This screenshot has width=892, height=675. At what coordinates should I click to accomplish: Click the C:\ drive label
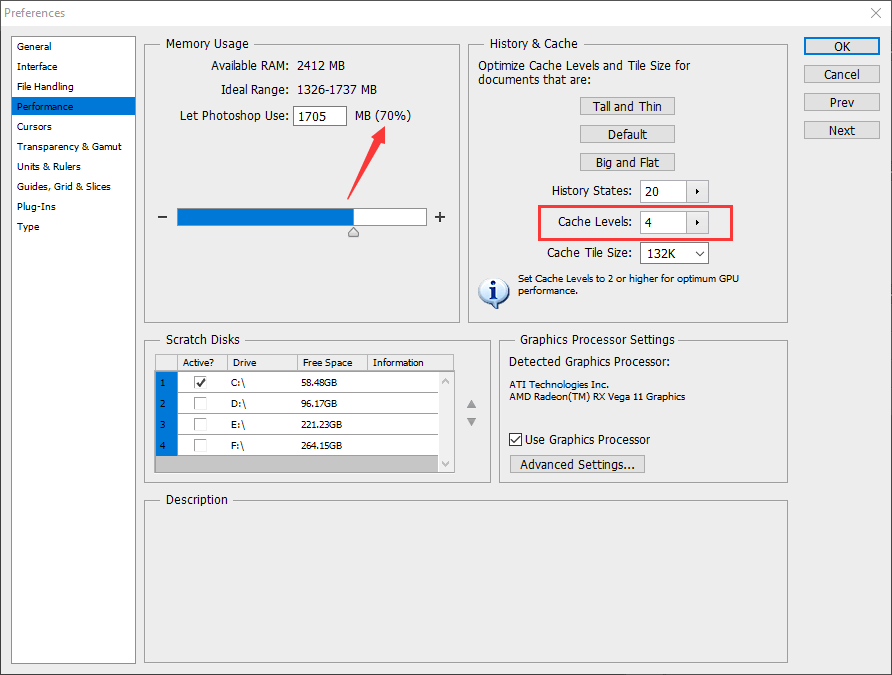(x=238, y=383)
